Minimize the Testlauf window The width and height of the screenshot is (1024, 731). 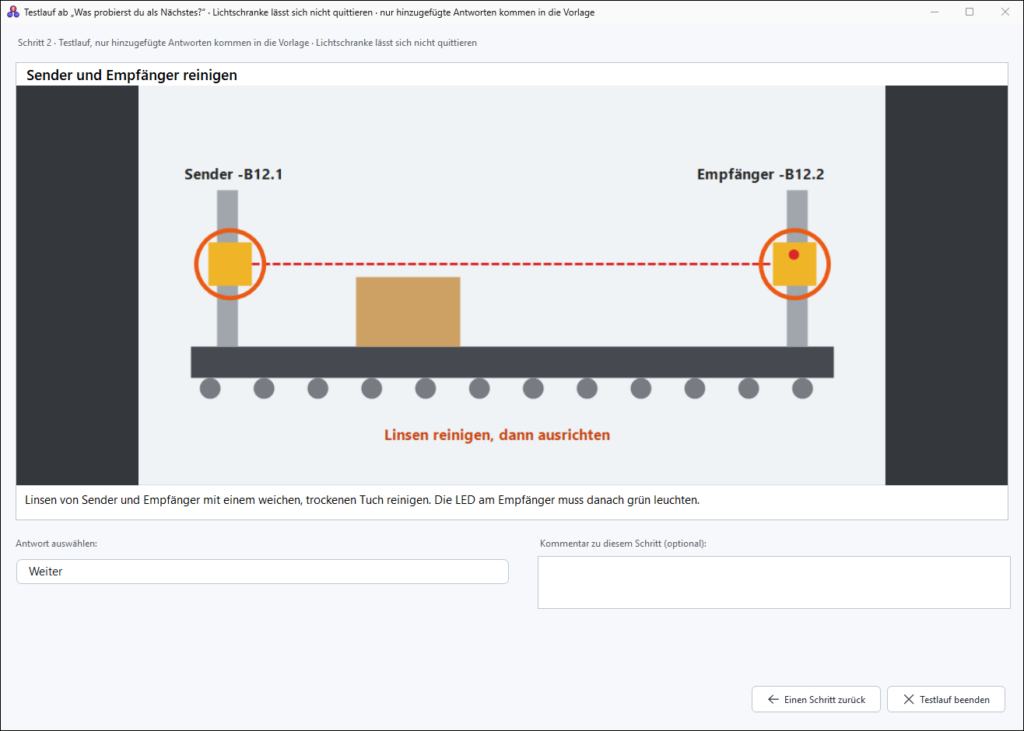click(935, 12)
